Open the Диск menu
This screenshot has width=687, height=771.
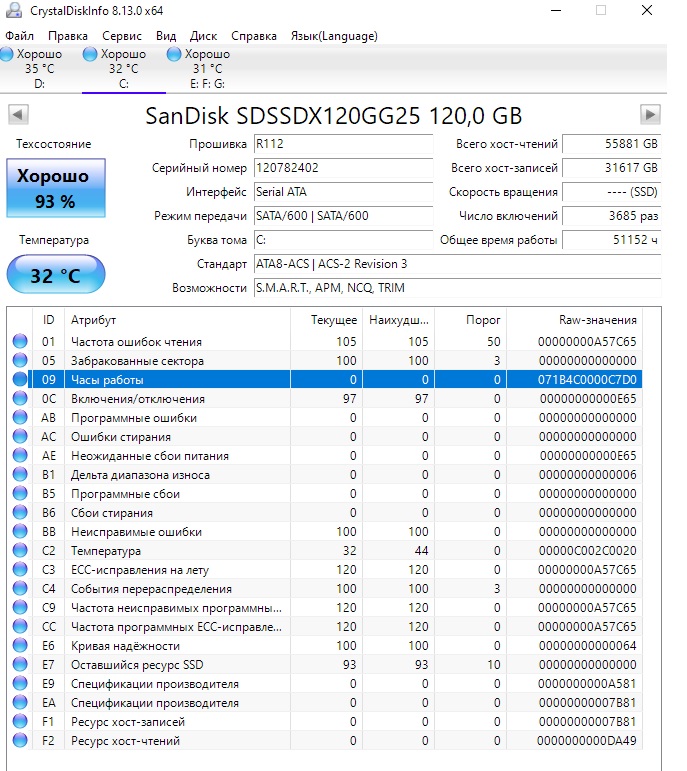pos(203,36)
